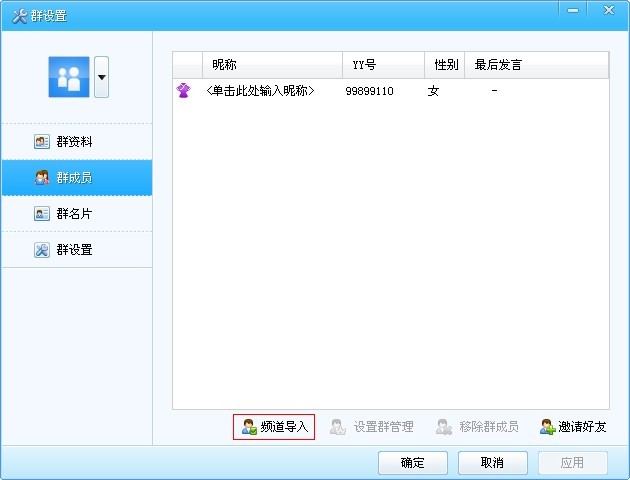Open the 群资料 tab
Screen dimensions: 630x480
pyautogui.click(x=76, y=142)
